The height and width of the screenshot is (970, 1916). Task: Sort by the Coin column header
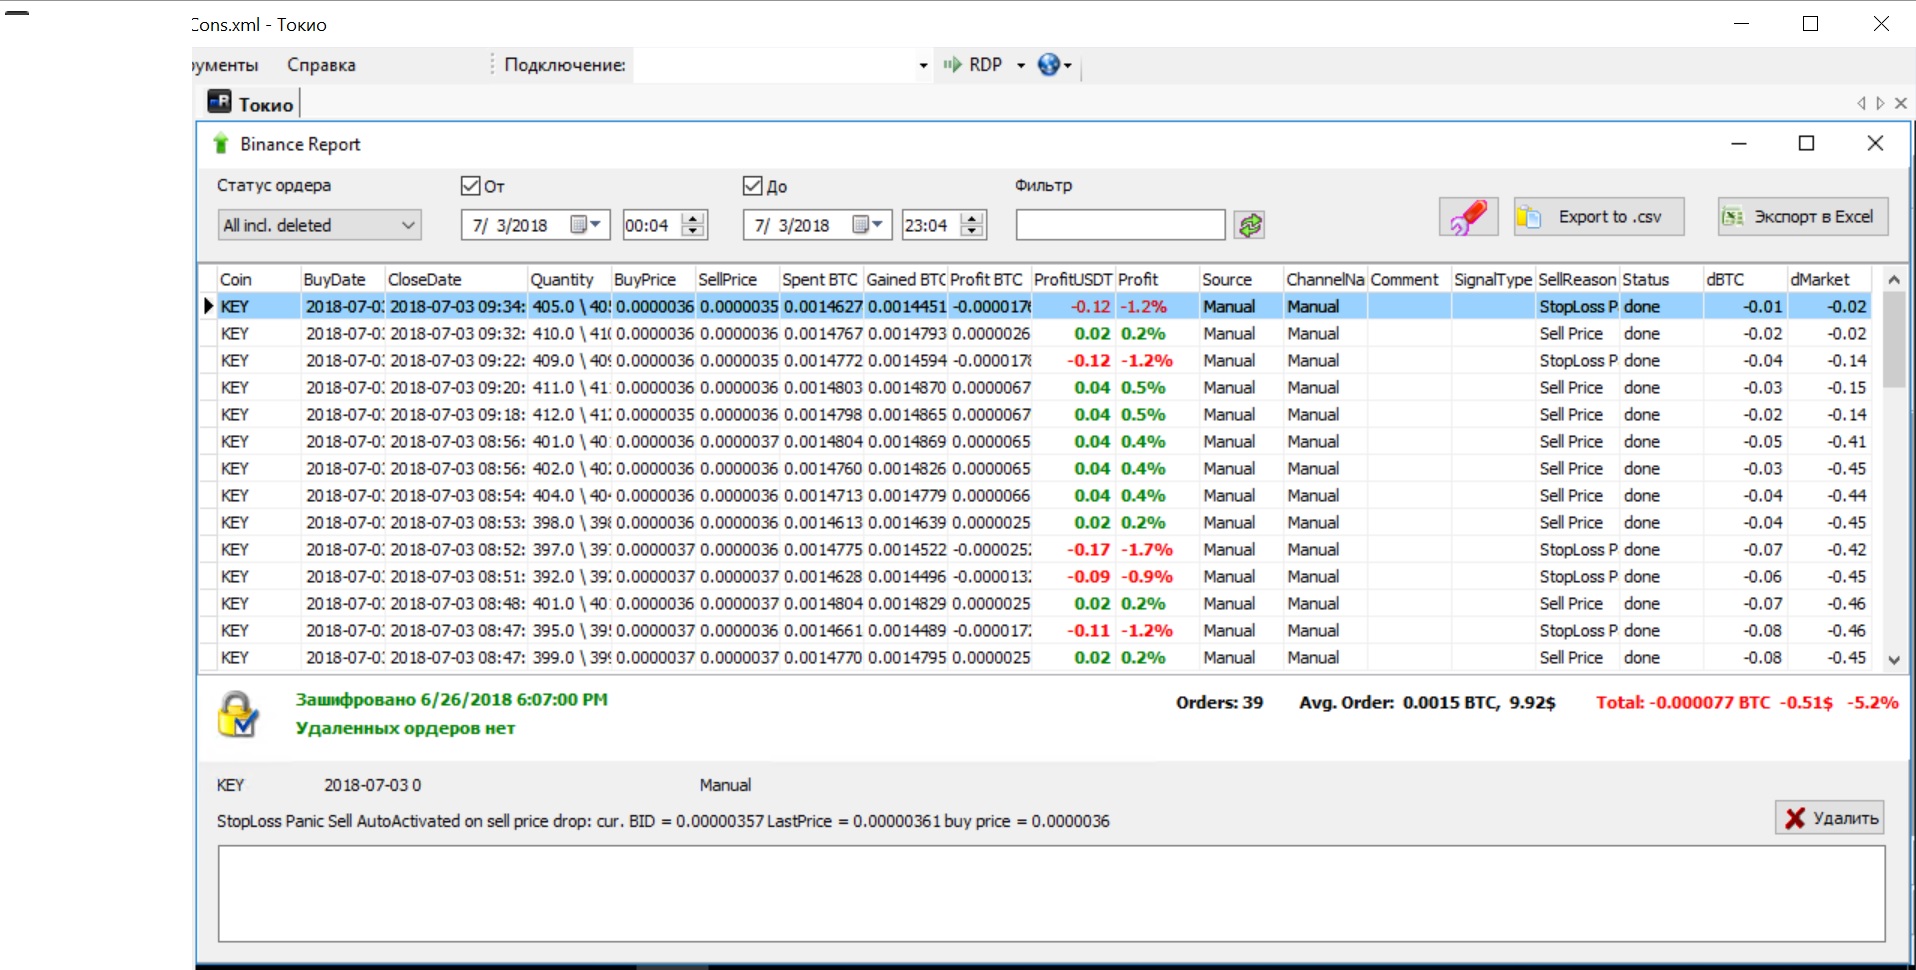[258, 280]
